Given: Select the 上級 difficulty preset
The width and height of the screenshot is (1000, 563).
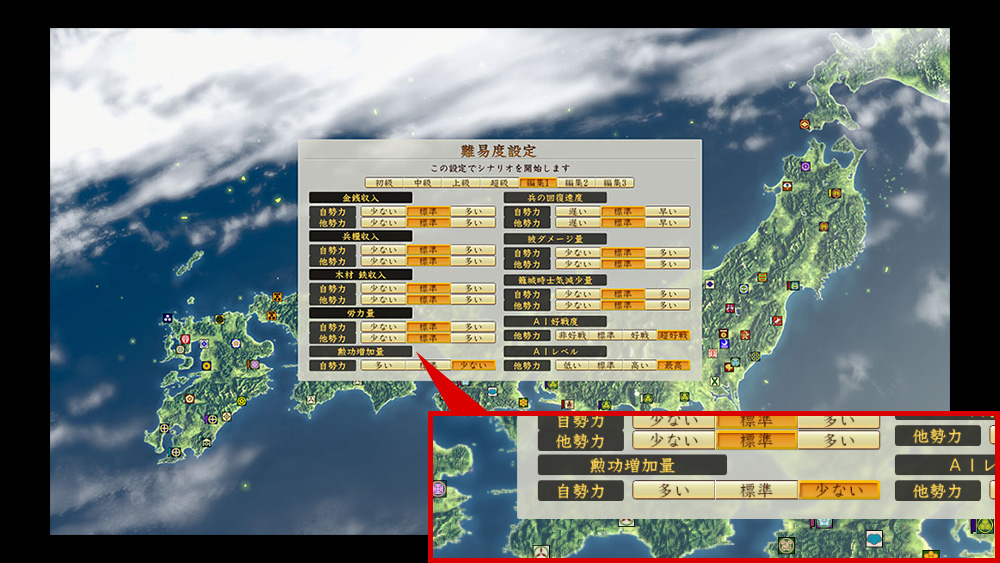Looking at the screenshot, I should 460,183.
